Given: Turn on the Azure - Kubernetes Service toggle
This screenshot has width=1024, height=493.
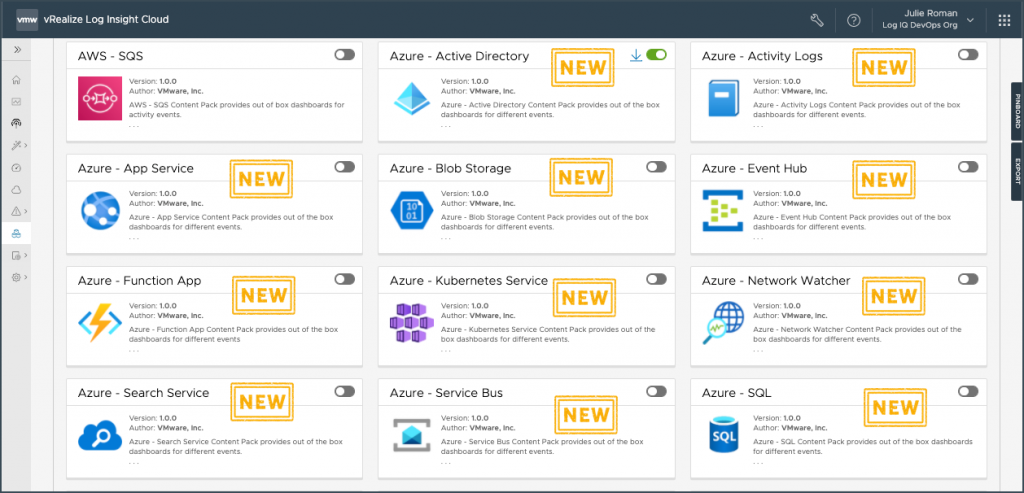Looking at the screenshot, I should pos(656,279).
